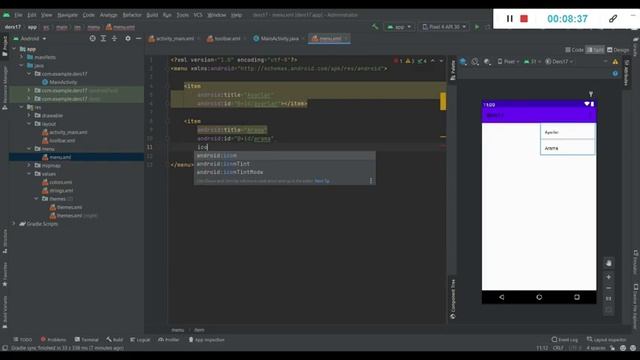Click Next Tip link in completion popup
Viewport: 640px width, 360px height.
click(x=322, y=181)
